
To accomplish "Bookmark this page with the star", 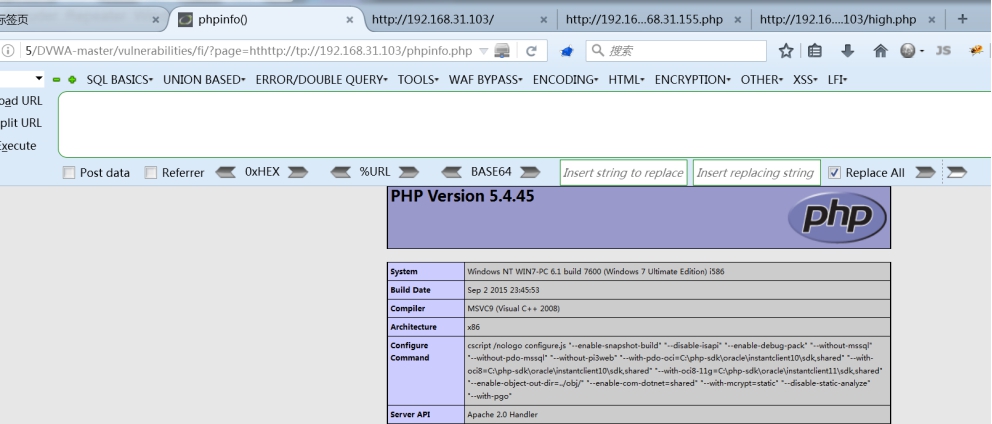I will [786, 51].
